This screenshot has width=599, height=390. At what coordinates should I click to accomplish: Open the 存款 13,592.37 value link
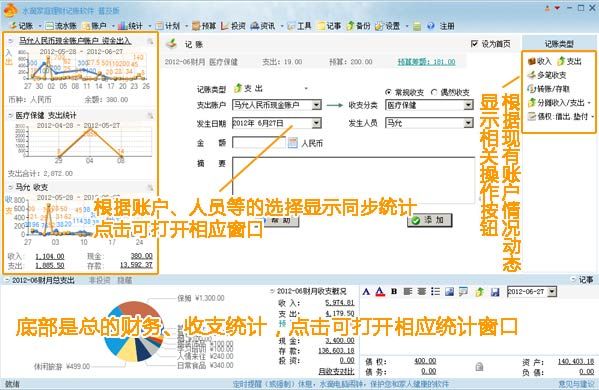(x=136, y=265)
